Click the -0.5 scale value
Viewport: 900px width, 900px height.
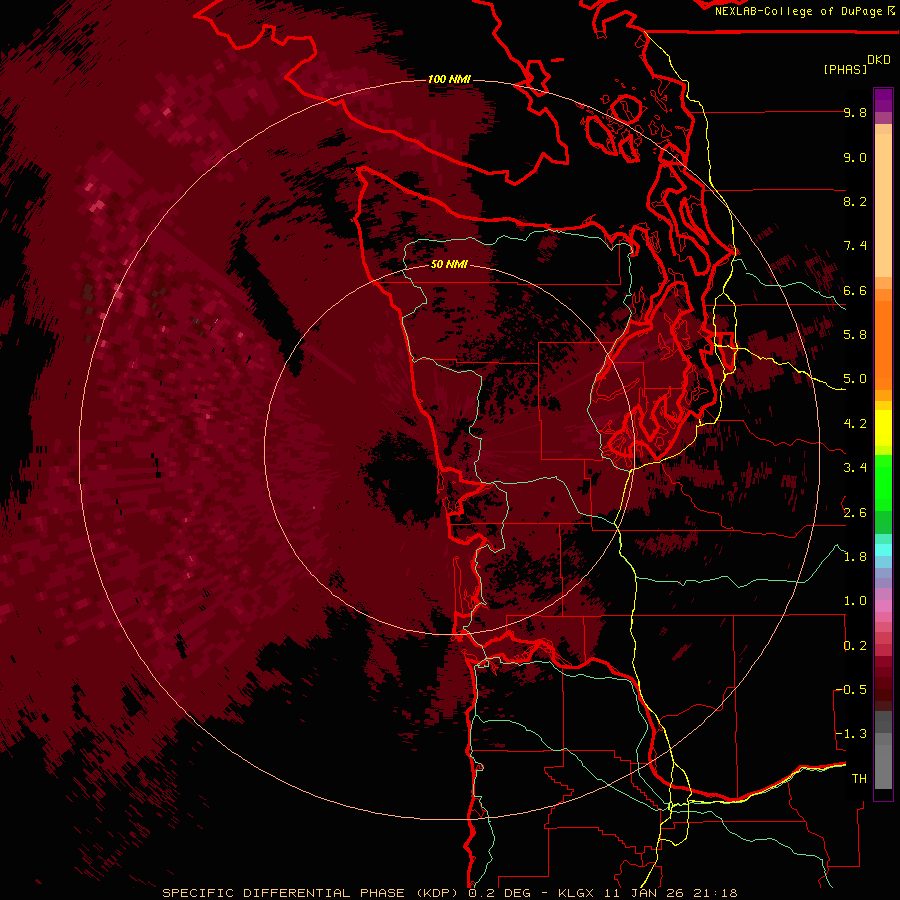click(851, 690)
